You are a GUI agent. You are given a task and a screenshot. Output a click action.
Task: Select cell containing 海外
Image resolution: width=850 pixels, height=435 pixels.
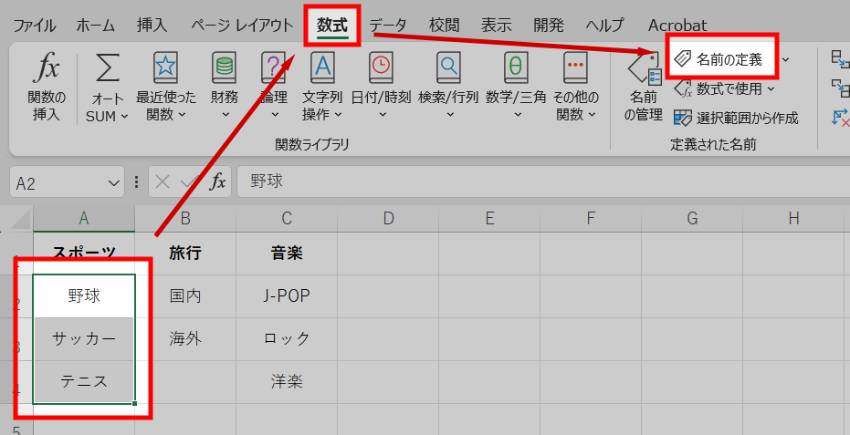click(x=185, y=339)
